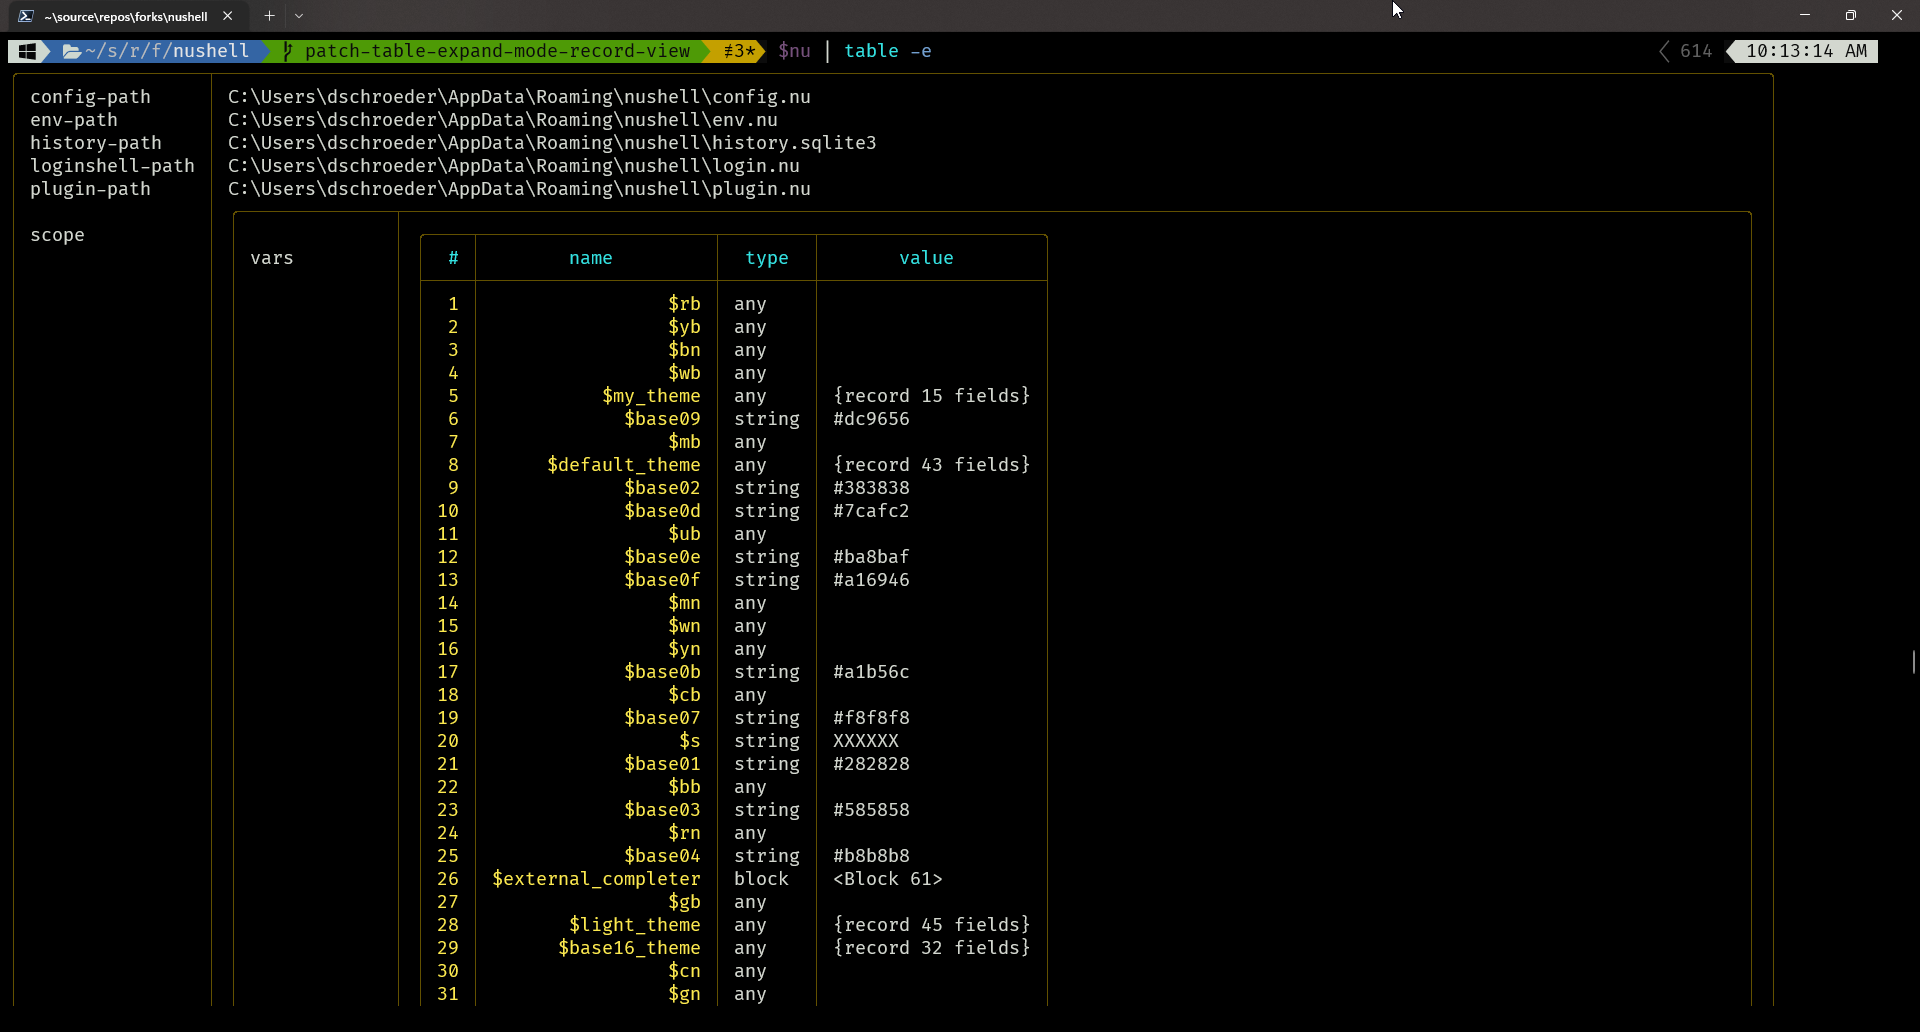Click the loginshell-path key
1920x1032 pixels.
coord(112,166)
